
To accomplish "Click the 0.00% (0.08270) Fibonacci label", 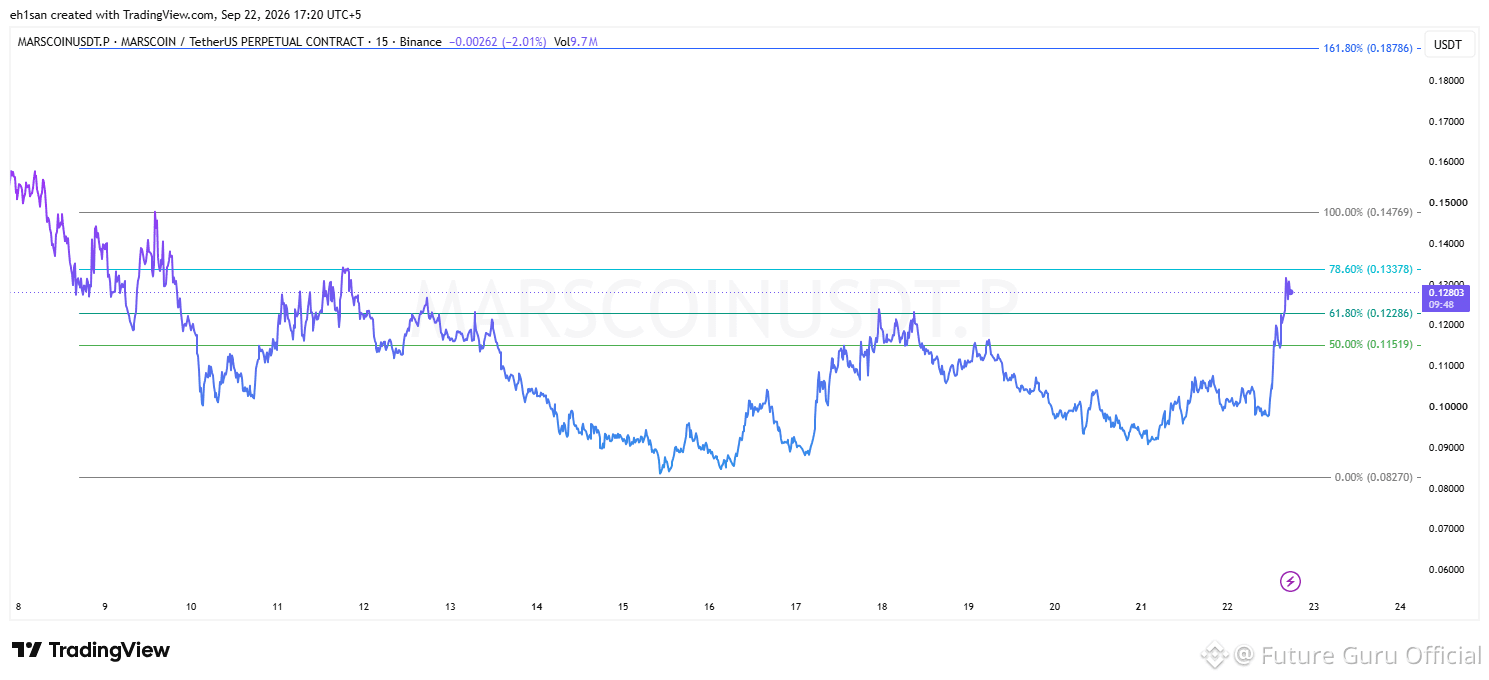I will [1374, 477].
